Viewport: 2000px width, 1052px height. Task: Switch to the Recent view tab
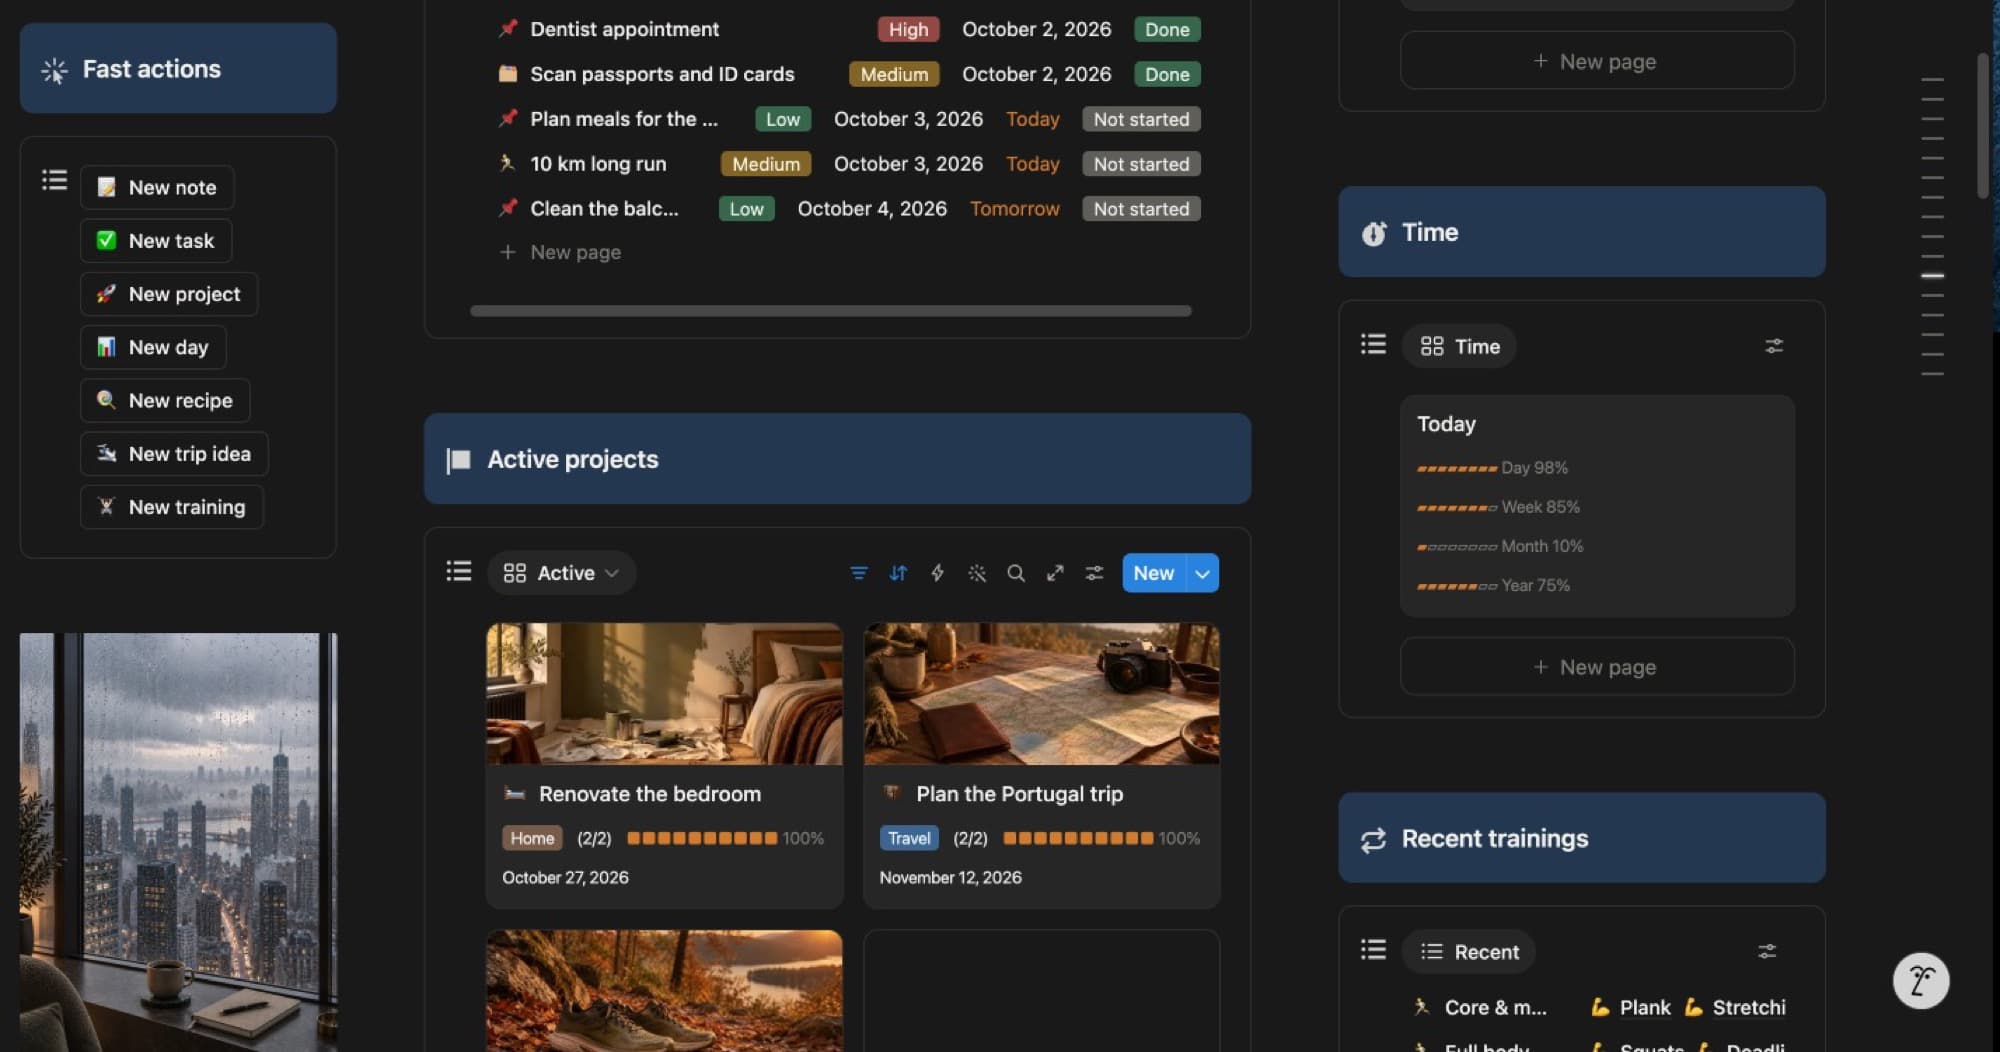click(1469, 952)
